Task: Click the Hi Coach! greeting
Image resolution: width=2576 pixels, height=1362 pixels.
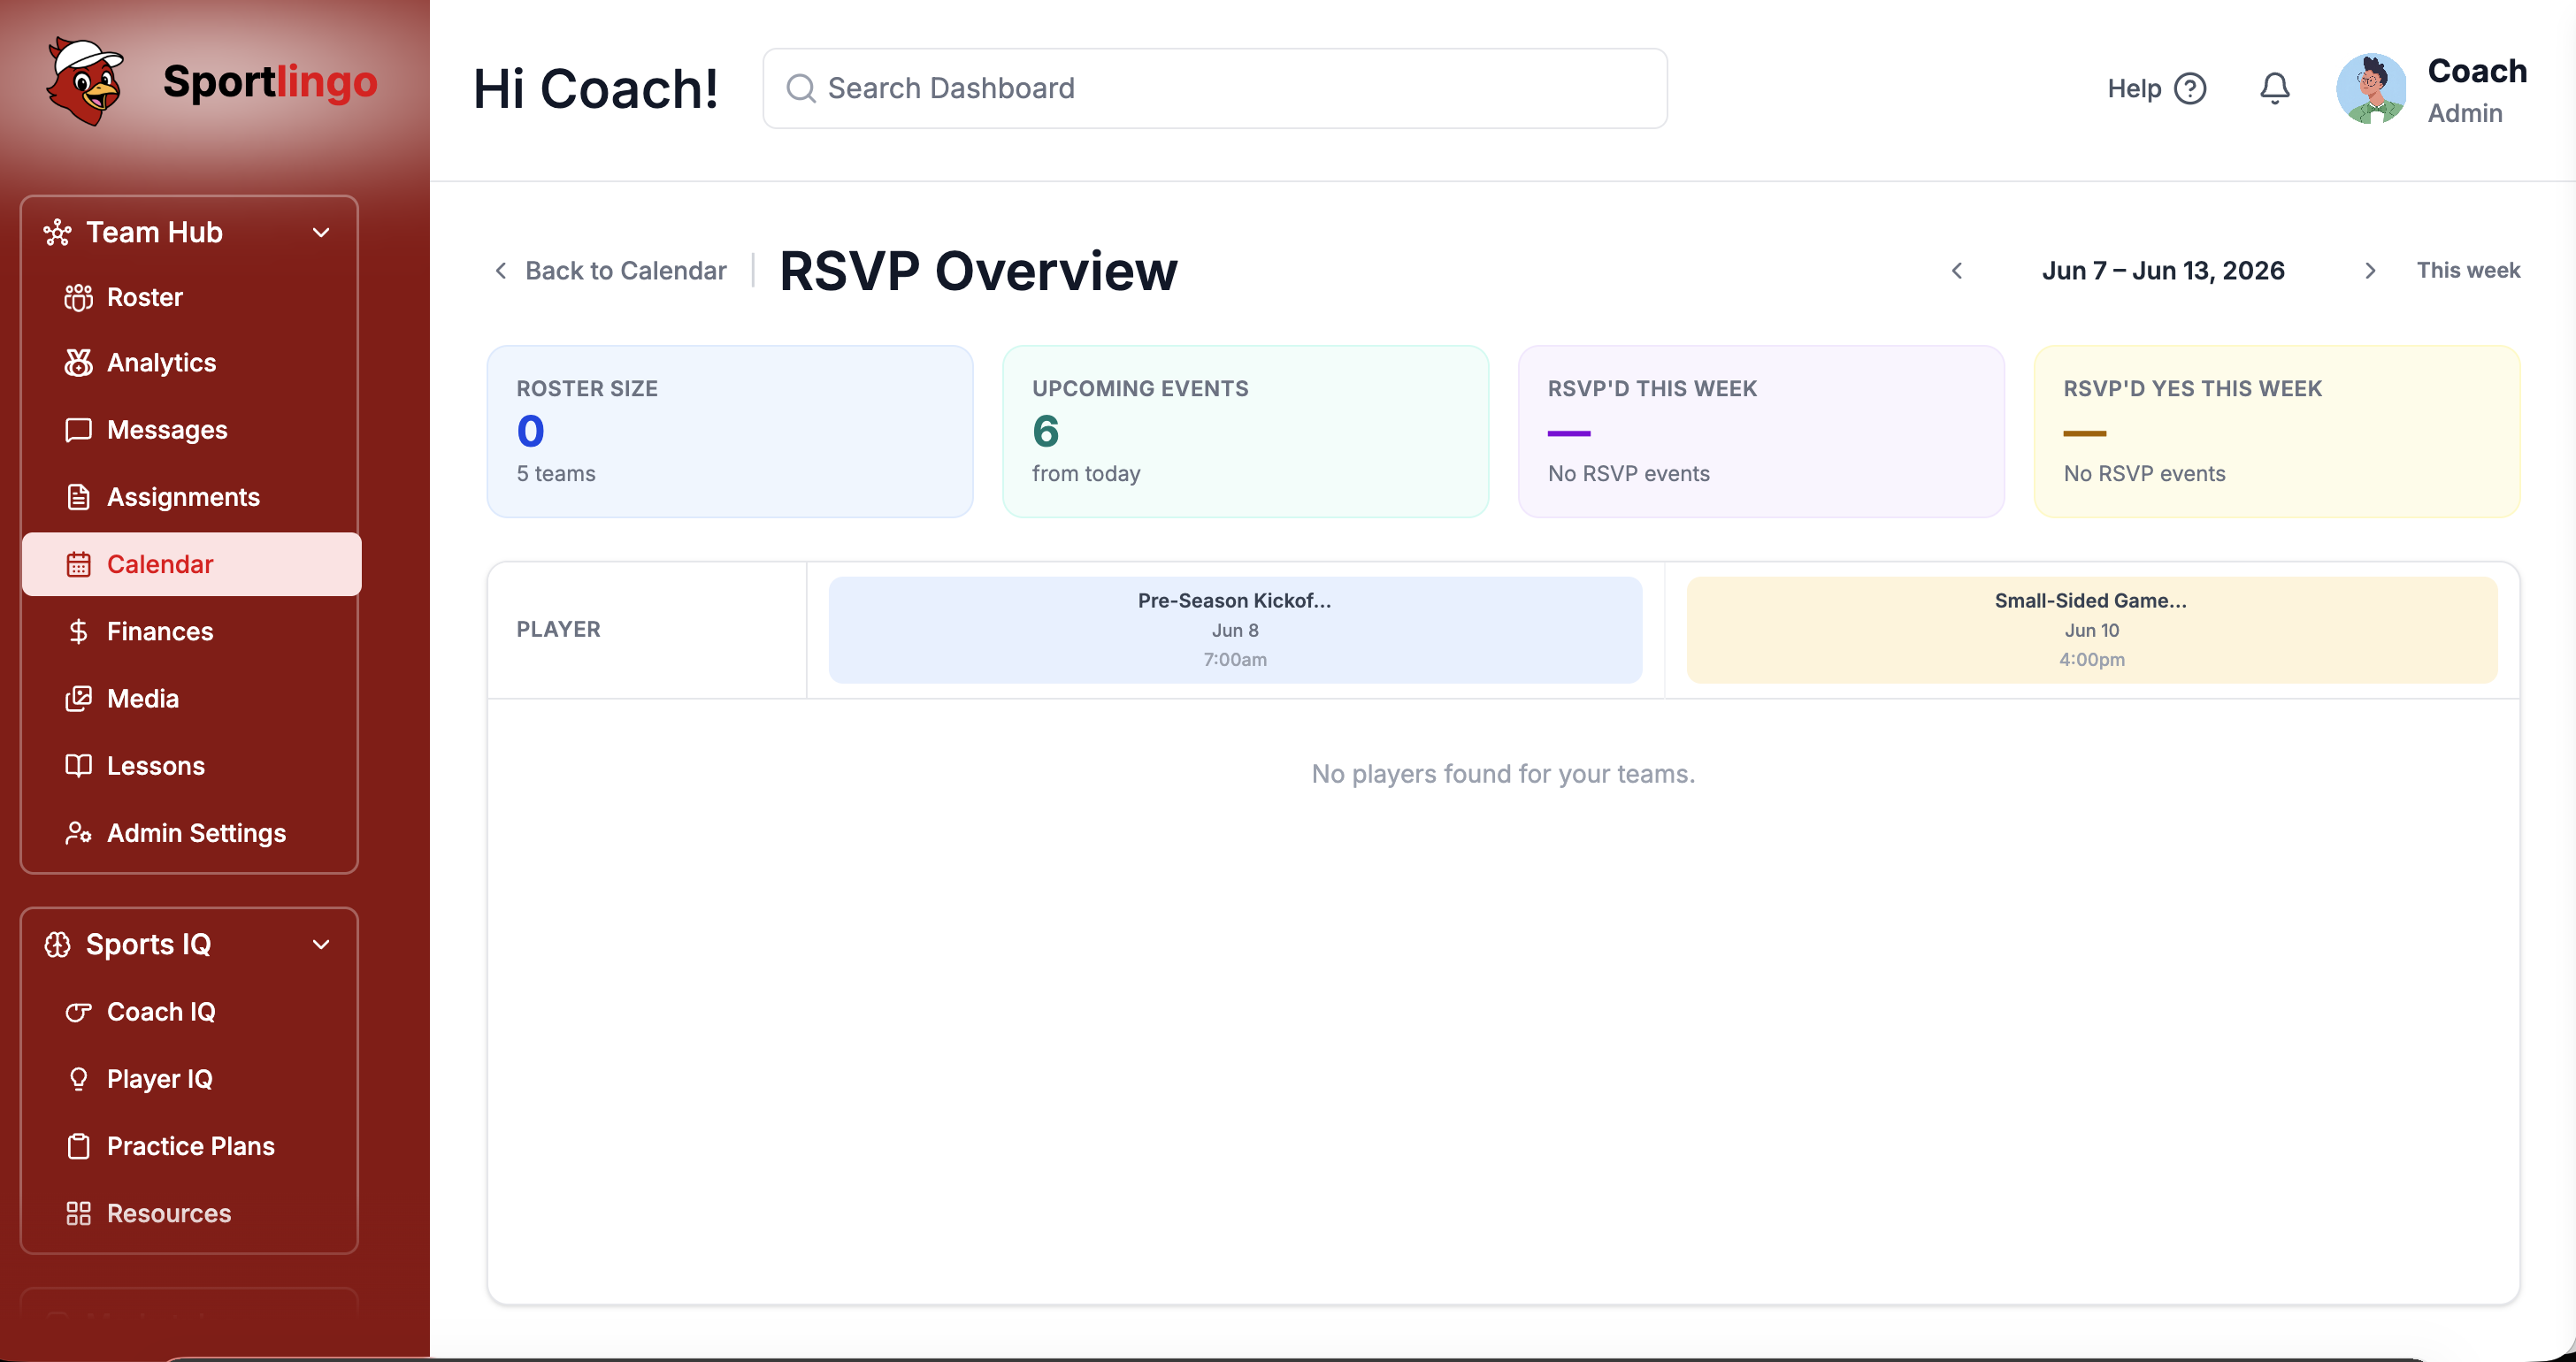Action: tap(595, 88)
